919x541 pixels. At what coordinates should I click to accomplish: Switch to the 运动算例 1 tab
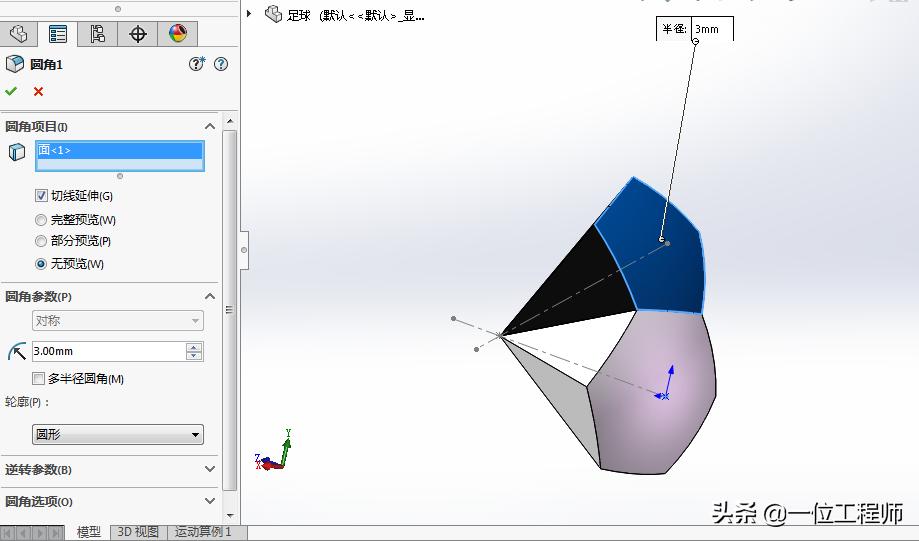(x=203, y=532)
